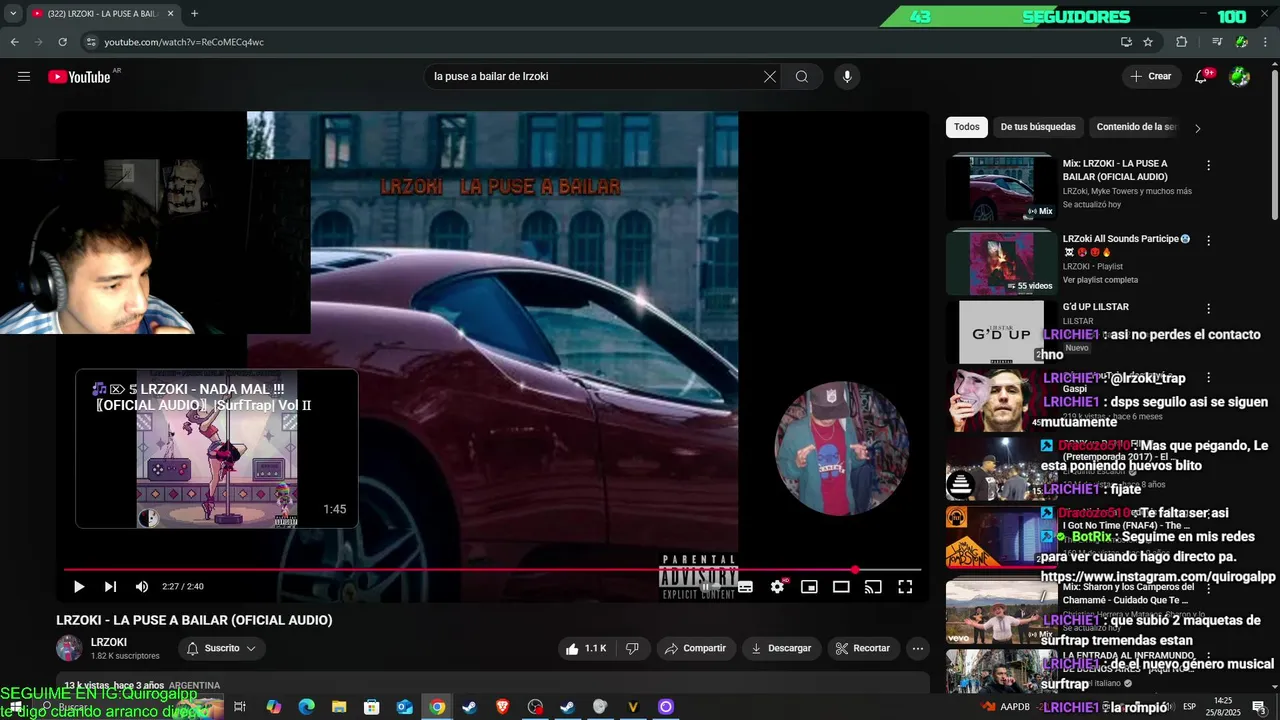Image resolution: width=1280 pixels, height=720 pixels.
Task: Click the Crear button
Action: (x=1150, y=76)
